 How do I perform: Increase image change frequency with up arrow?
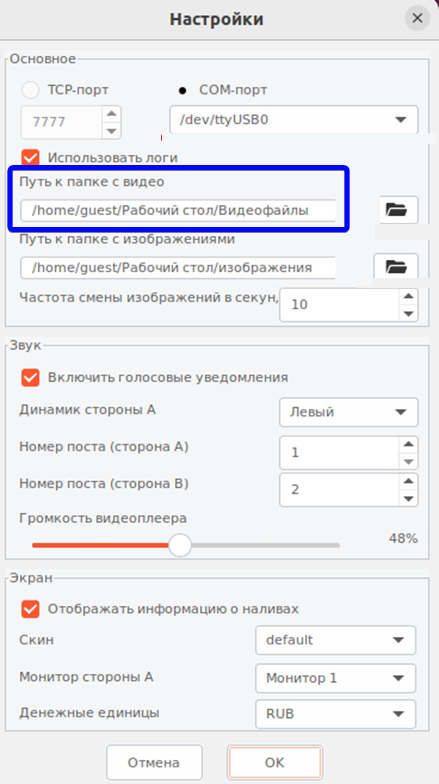408,296
